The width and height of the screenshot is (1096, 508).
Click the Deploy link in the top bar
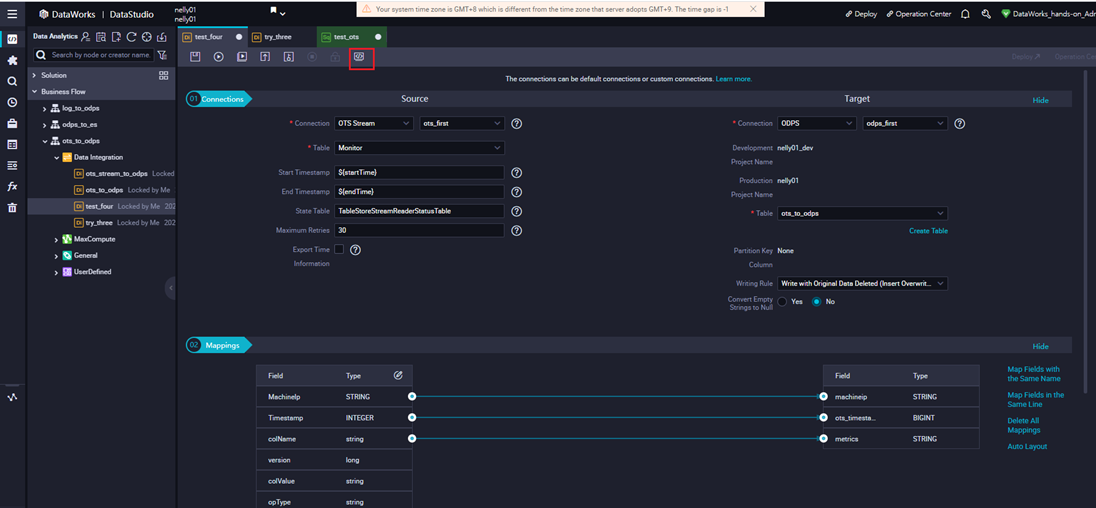coord(861,13)
